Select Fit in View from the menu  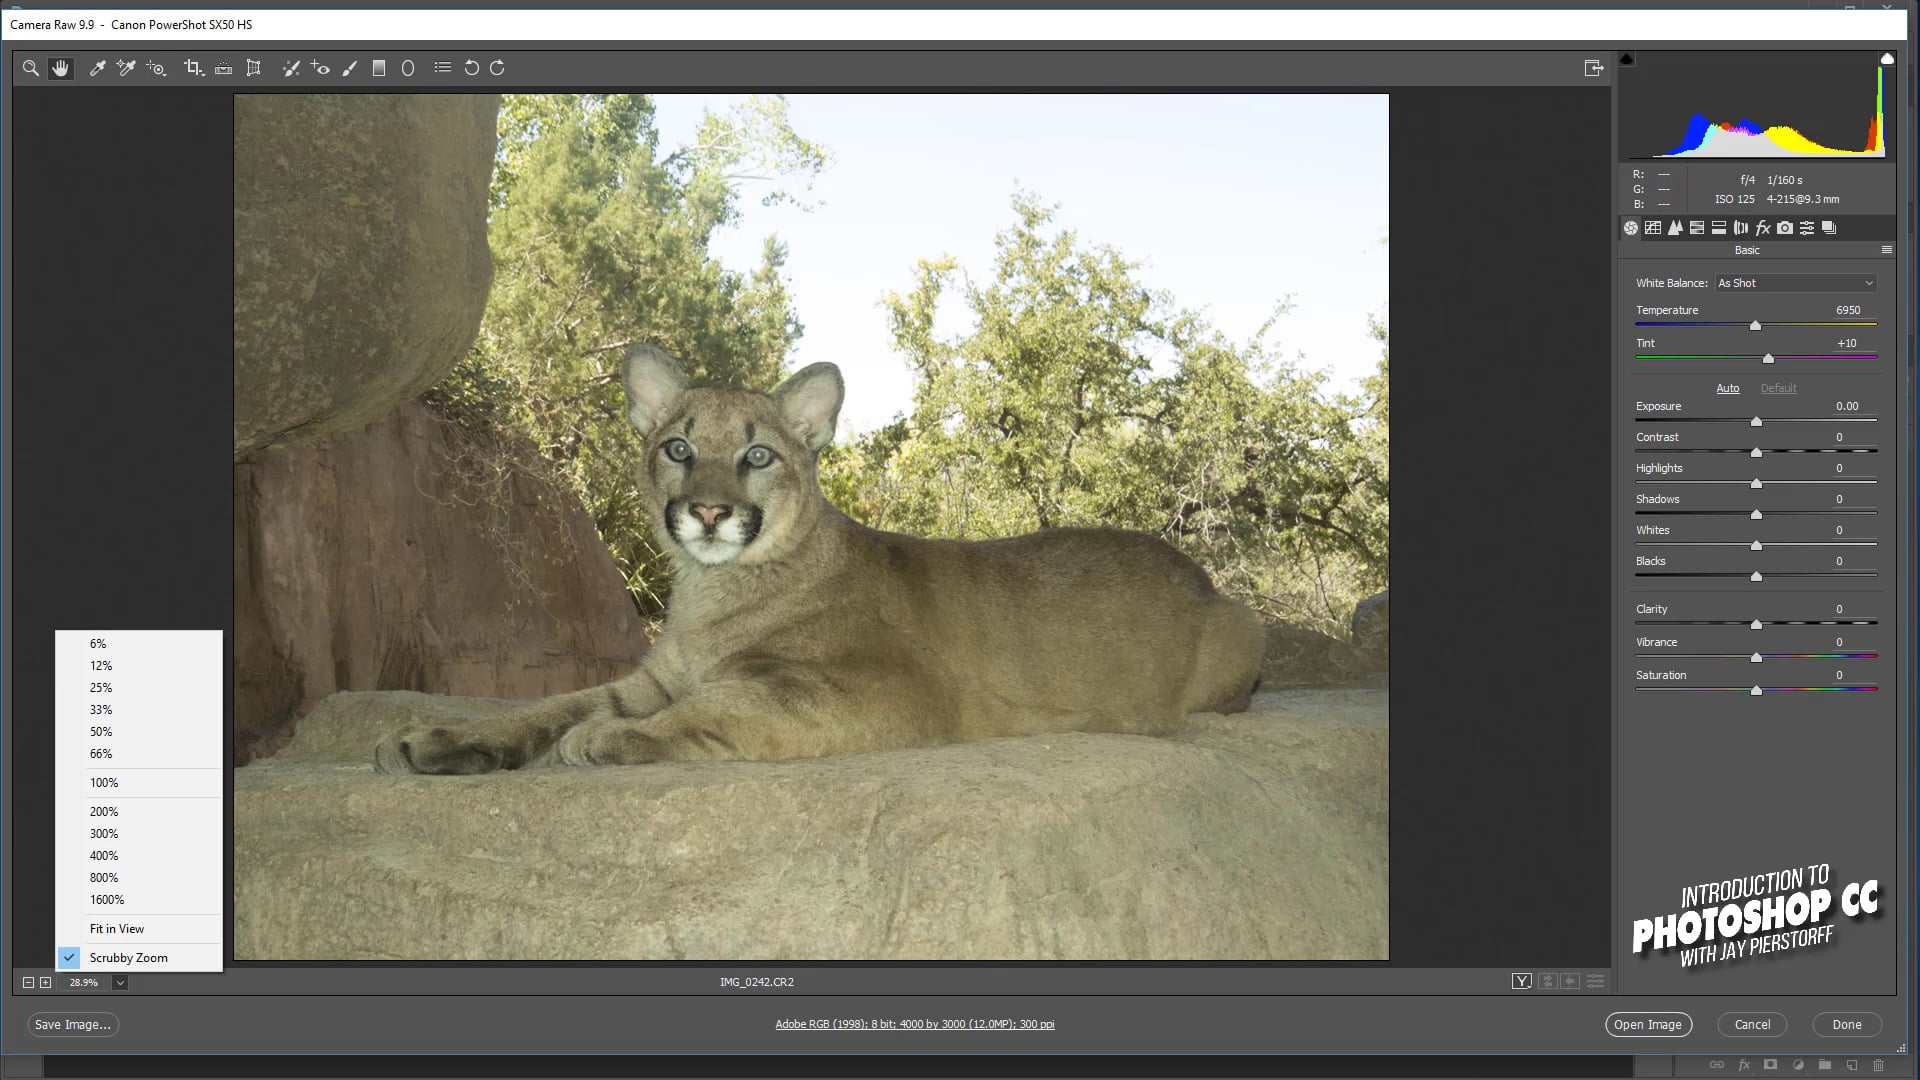pos(117,928)
